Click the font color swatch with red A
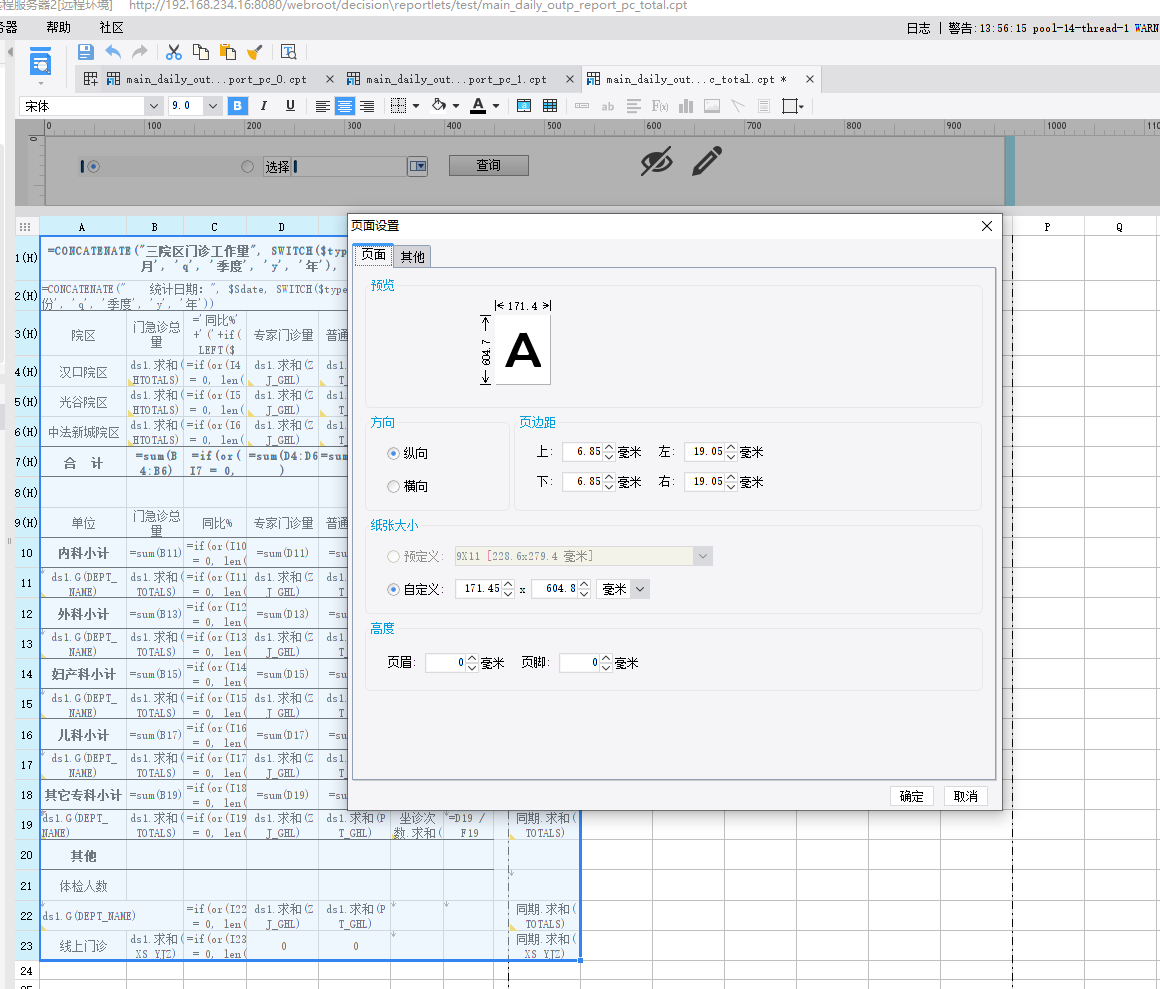Image resolution: width=1160 pixels, height=989 pixels. pyautogui.click(x=478, y=106)
